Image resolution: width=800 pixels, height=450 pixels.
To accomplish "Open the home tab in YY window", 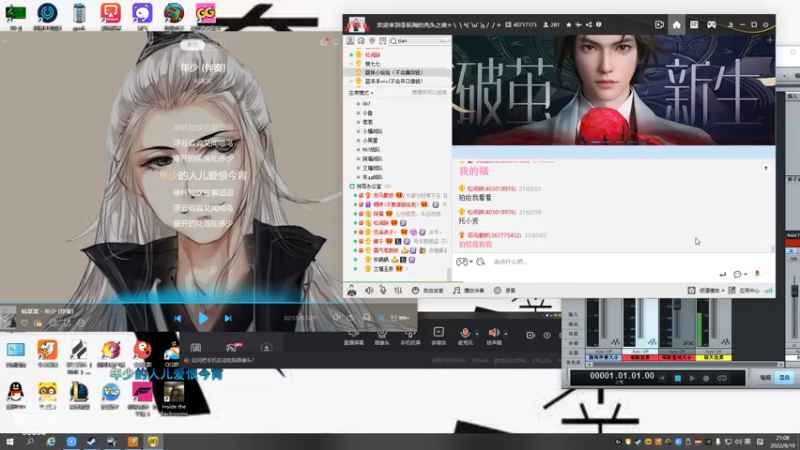I will click(676, 24).
